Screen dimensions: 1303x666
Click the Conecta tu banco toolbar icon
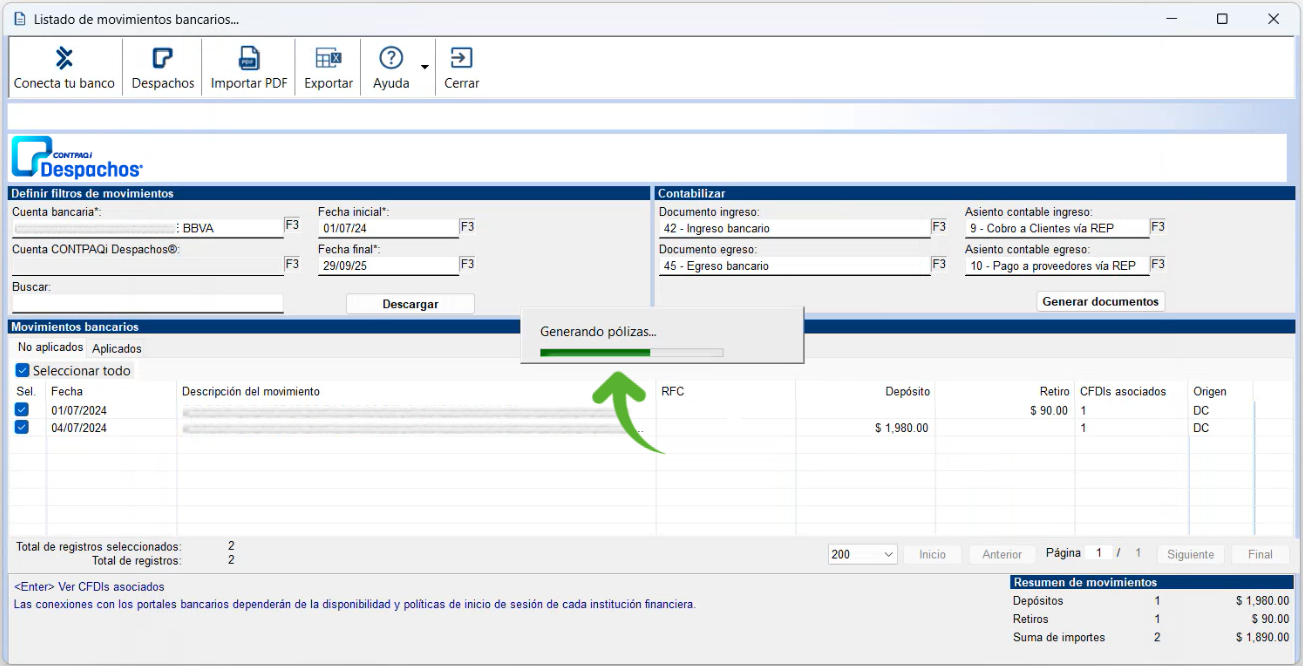click(64, 59)
